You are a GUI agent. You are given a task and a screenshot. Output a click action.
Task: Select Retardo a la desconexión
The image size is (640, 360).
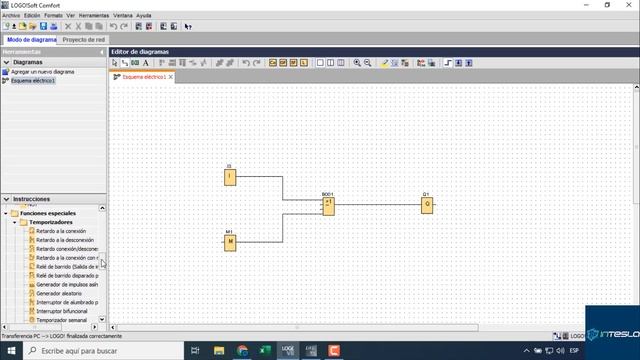click(65, 240)
